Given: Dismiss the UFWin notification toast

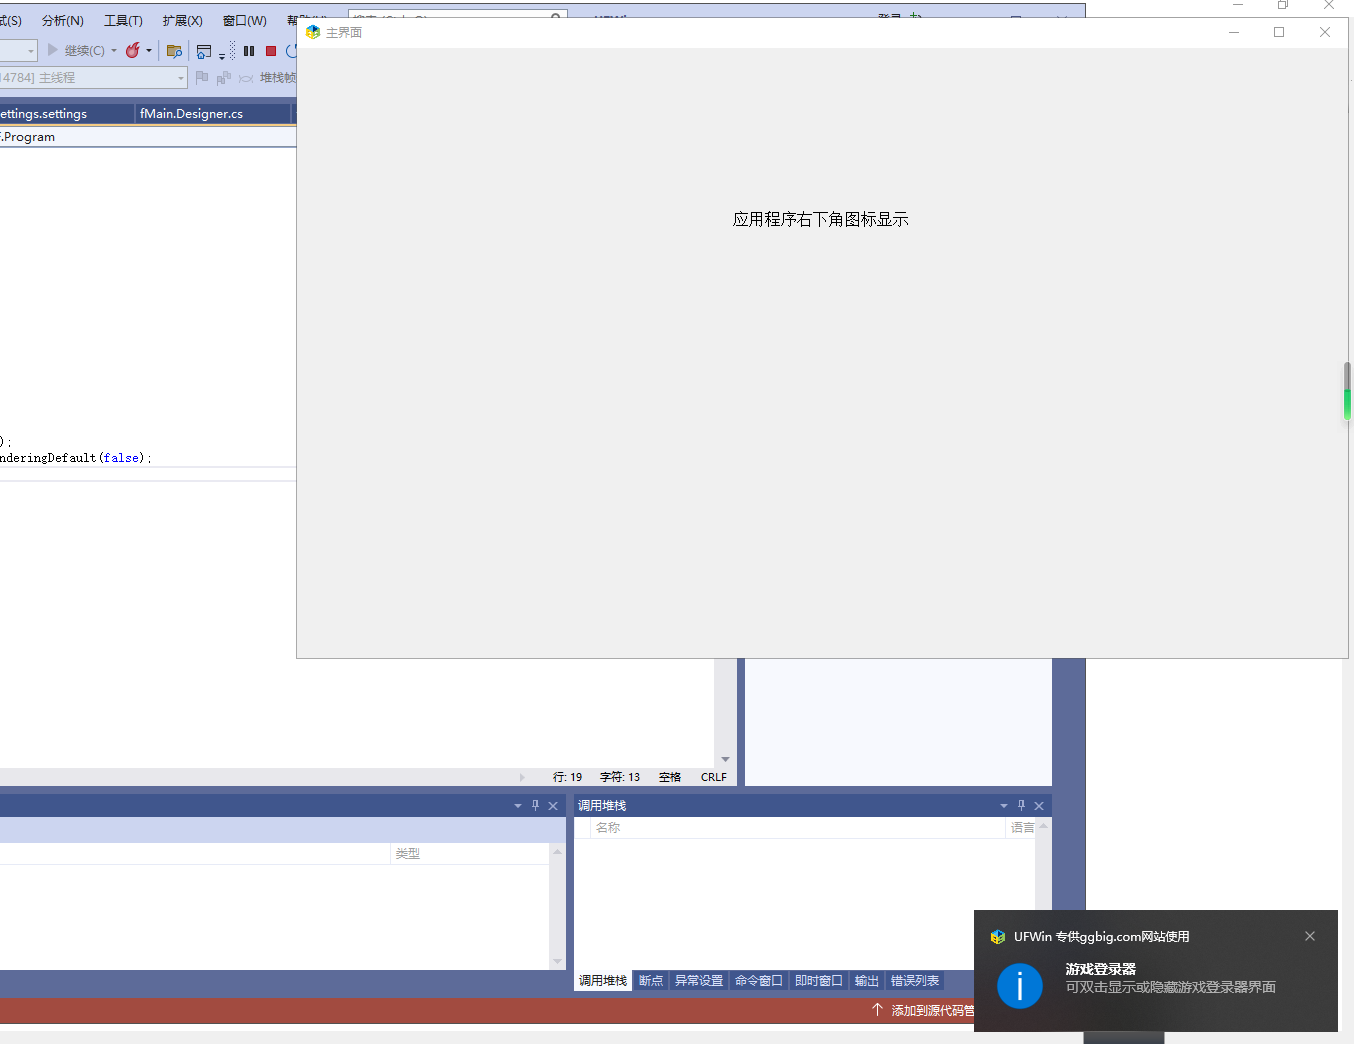Looking at the screenshot, I should pos(1310,936).
